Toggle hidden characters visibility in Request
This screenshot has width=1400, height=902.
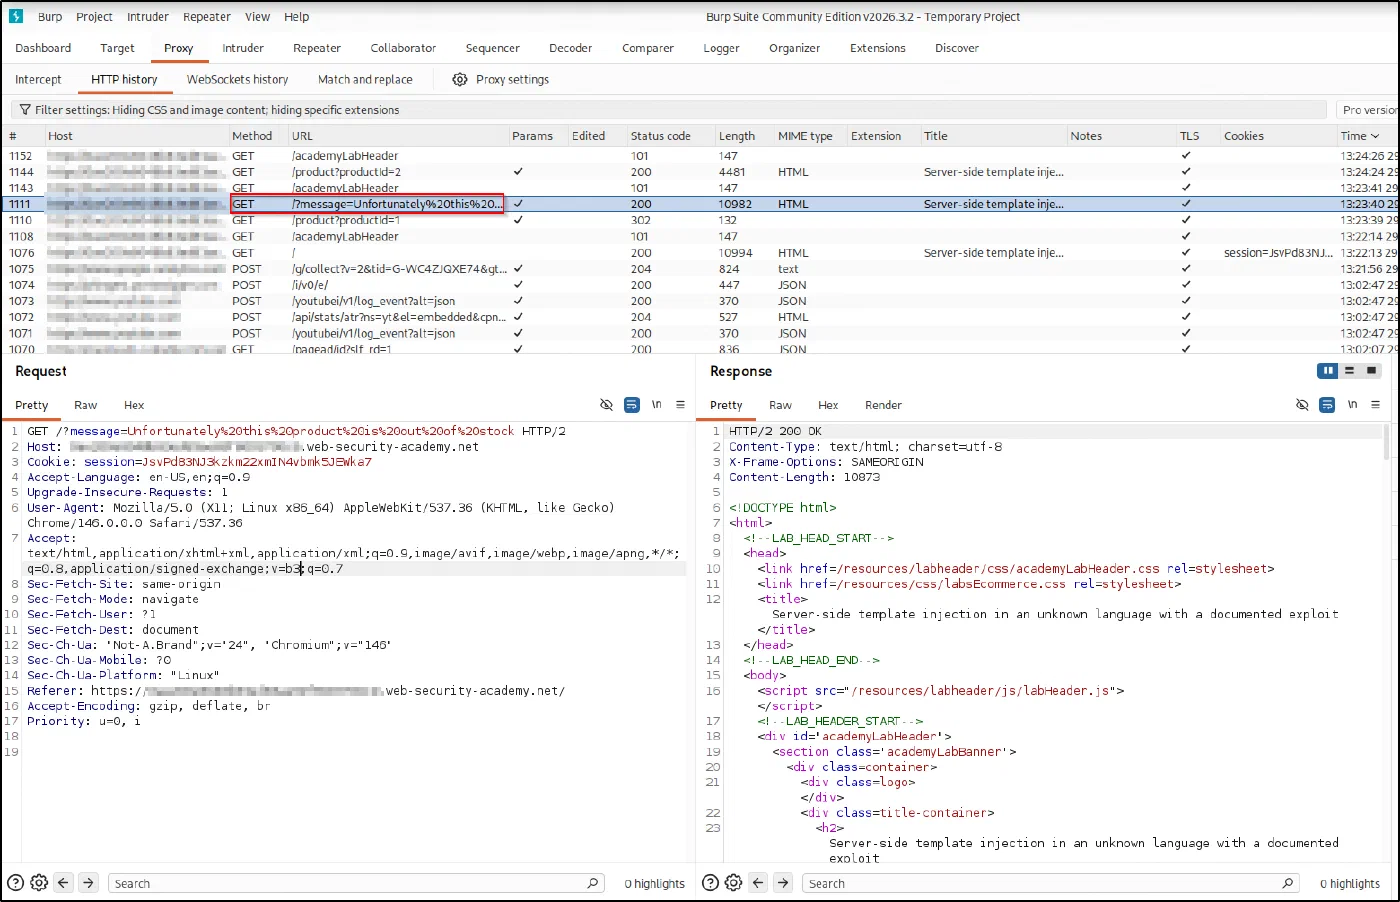606,405
